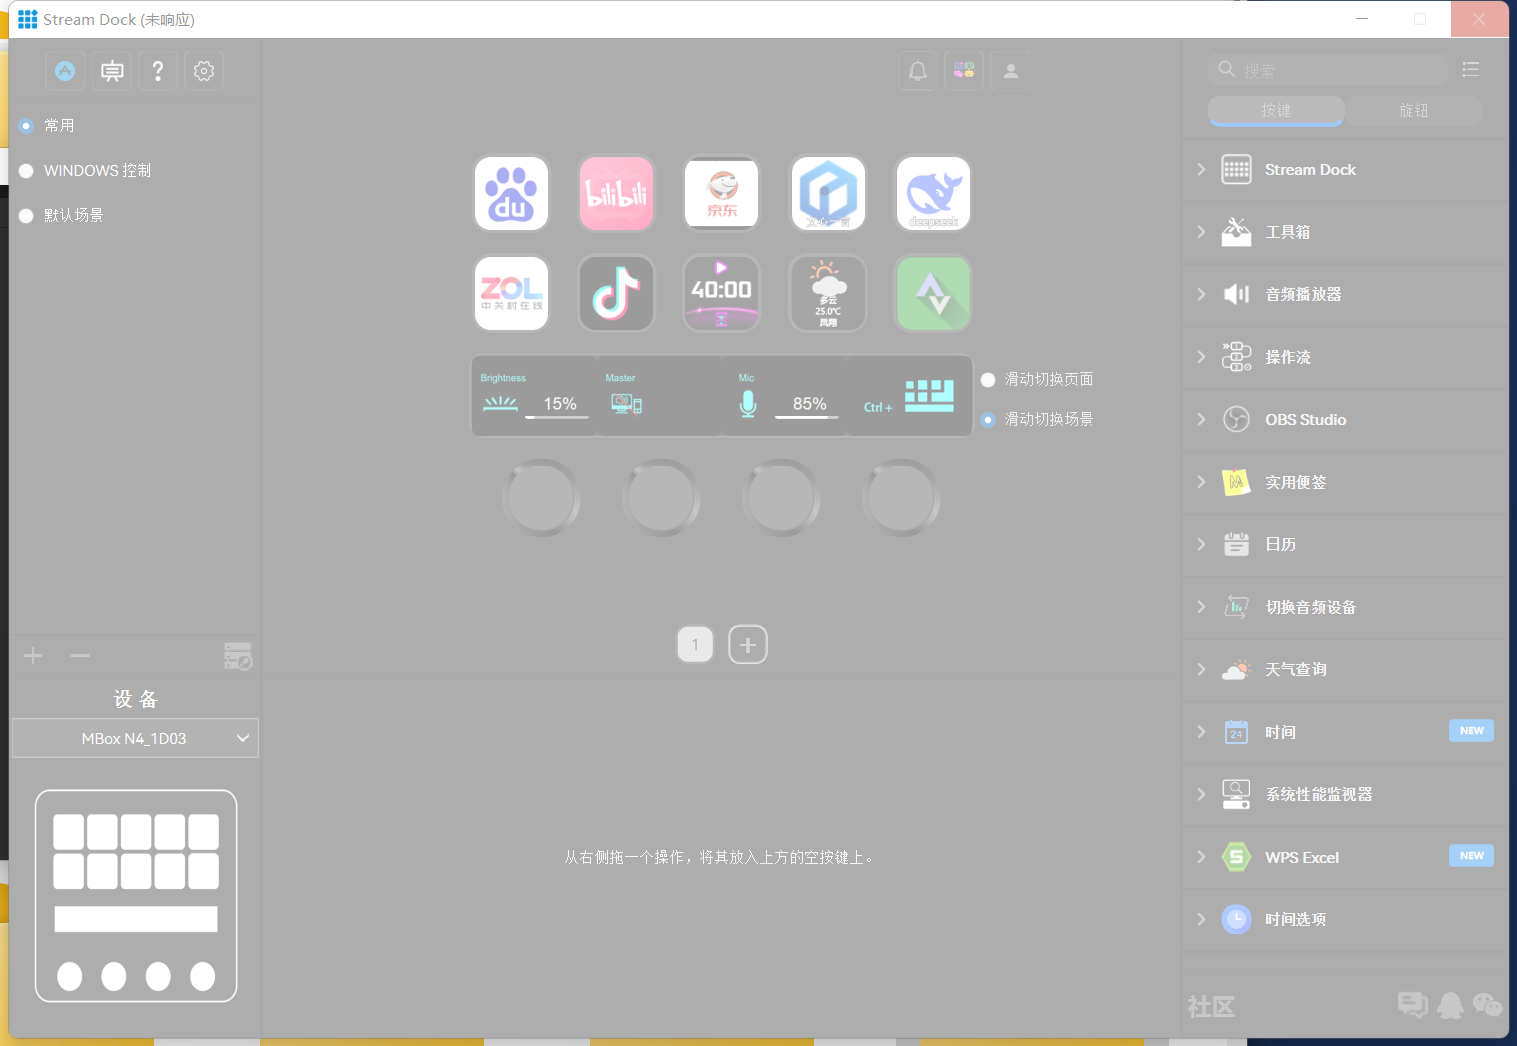Image resolution: width=1517 pixels, height=1046 pixels.
Task: Select the weather 25.0°C key
Action: [828, 293]
